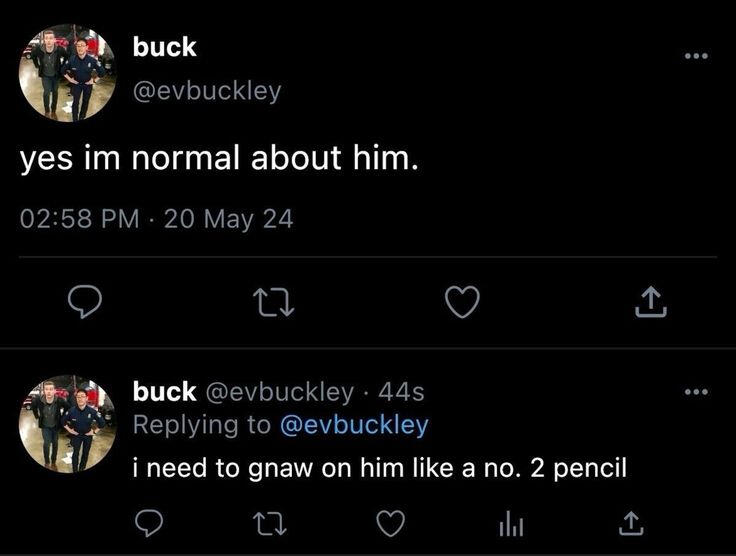Open buck's avatar on the reply tweet
Viewport: 736px width, 556px height.
point(68,424)
